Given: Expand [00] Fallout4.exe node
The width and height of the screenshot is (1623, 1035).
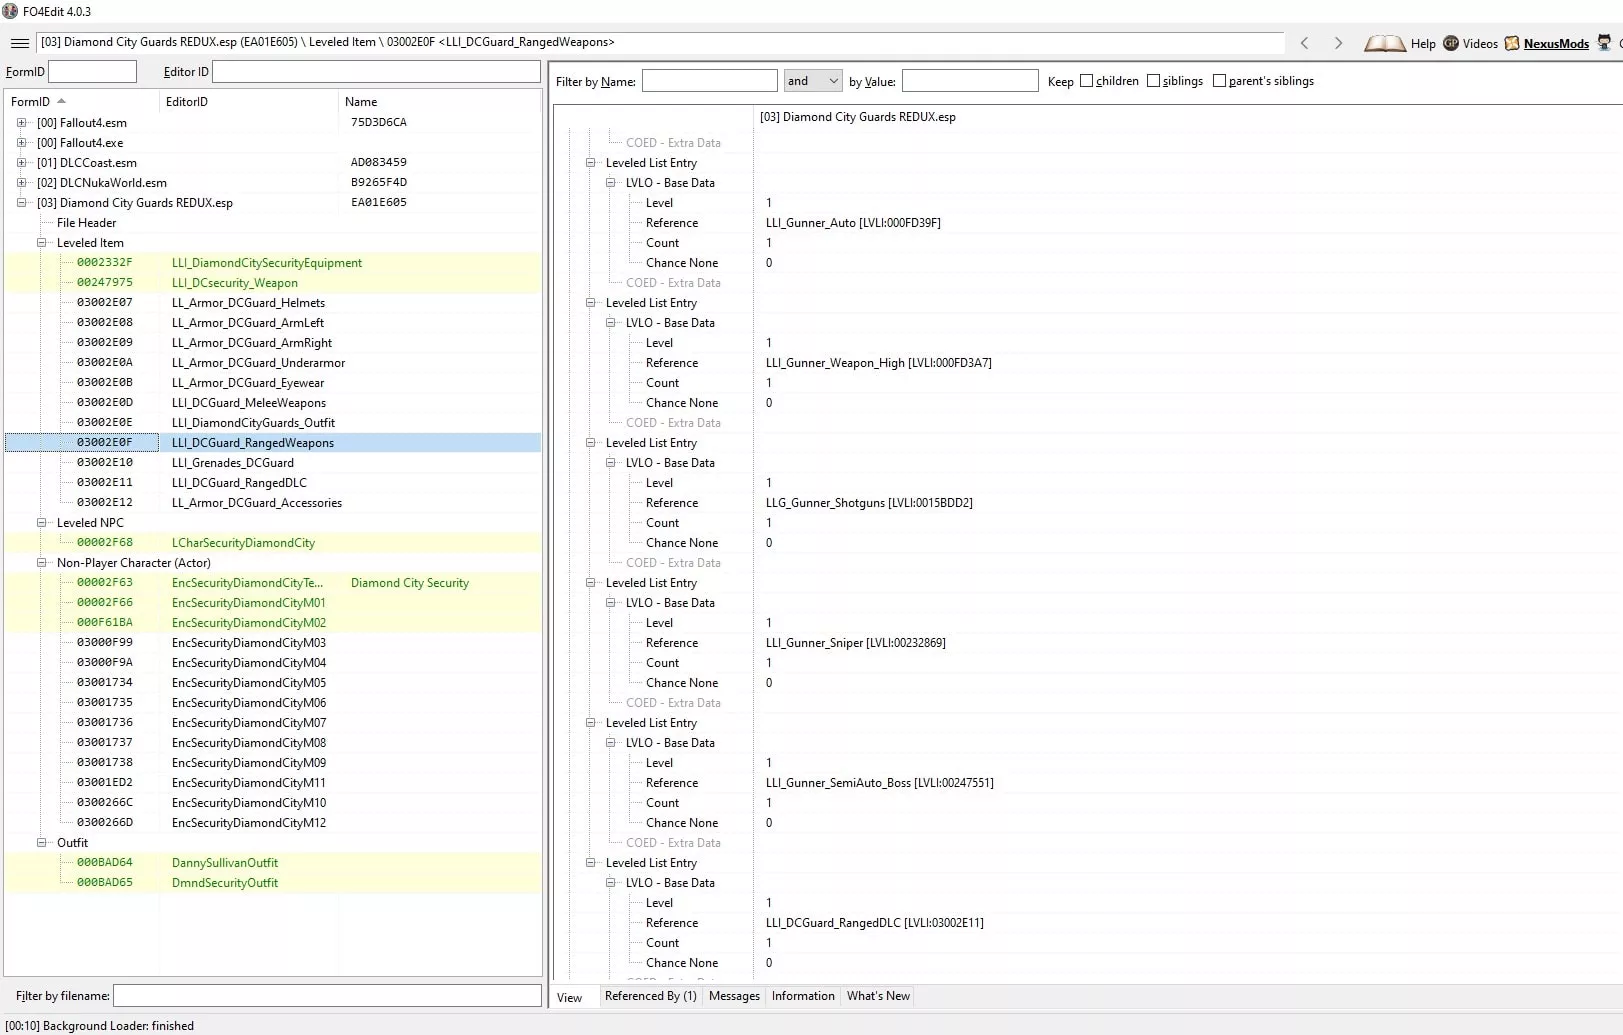Looking at the screenshot, I should pyautogui.click(x=21, y=143).
